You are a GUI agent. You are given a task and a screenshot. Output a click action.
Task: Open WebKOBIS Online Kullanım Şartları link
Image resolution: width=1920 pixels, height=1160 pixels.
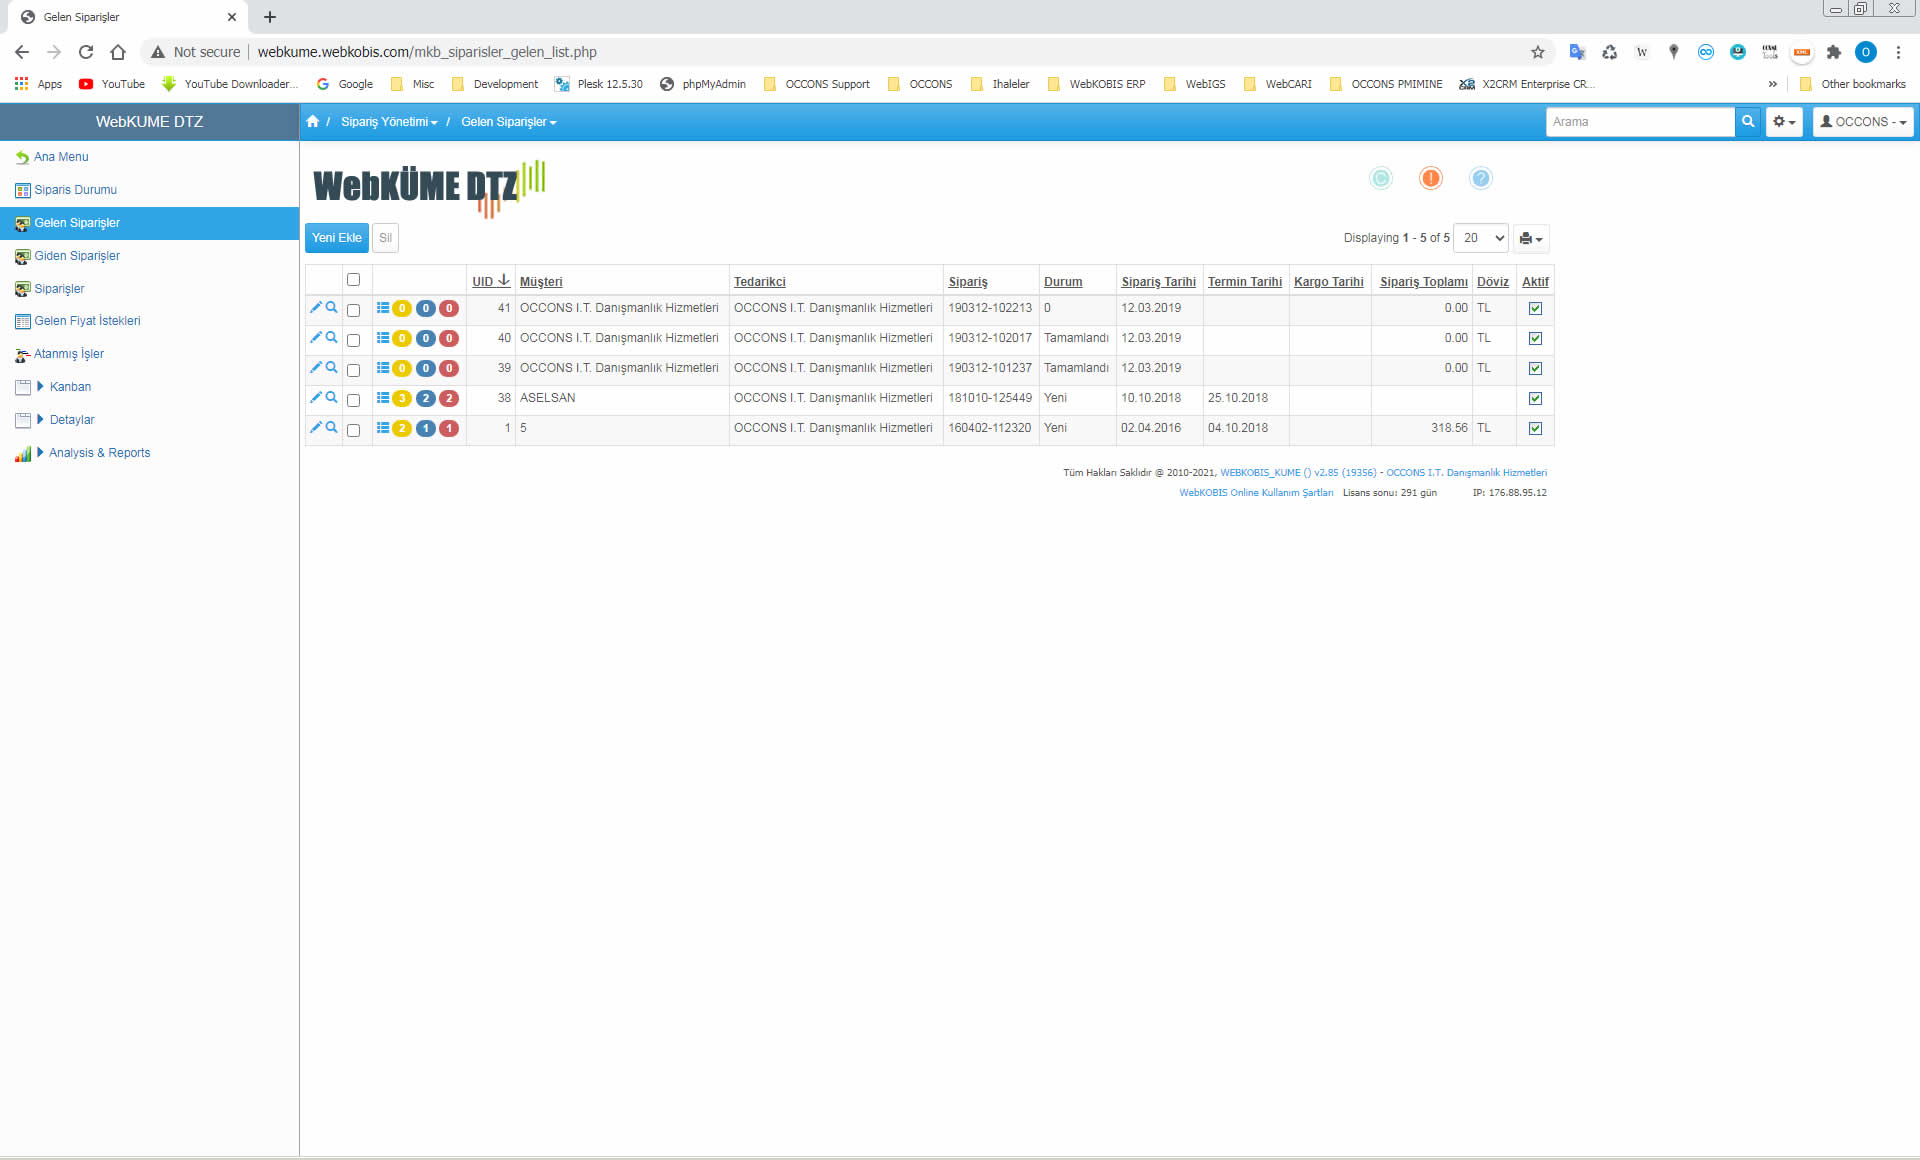click(x=1256, y=492)
